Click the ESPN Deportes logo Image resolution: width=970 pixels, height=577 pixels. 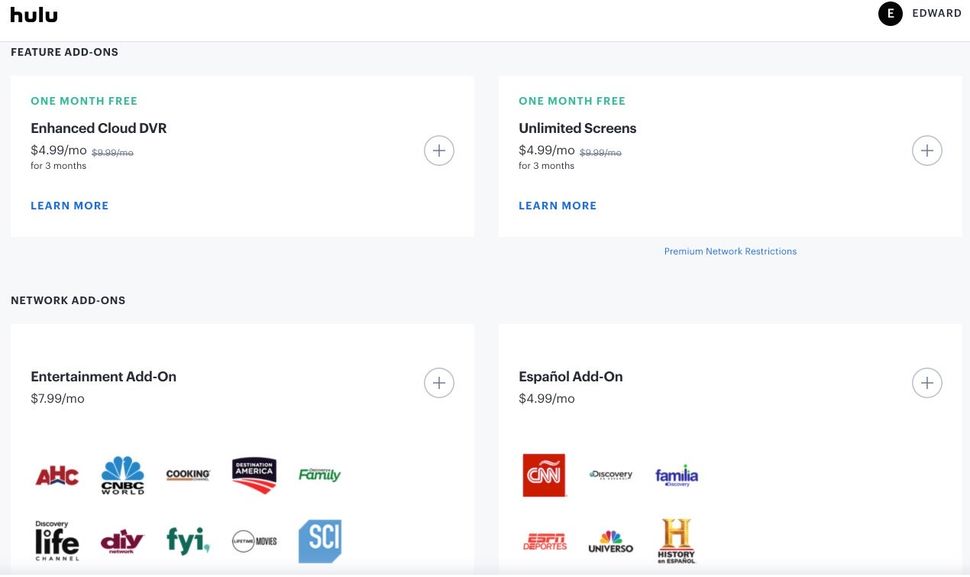tap(545, 541)
